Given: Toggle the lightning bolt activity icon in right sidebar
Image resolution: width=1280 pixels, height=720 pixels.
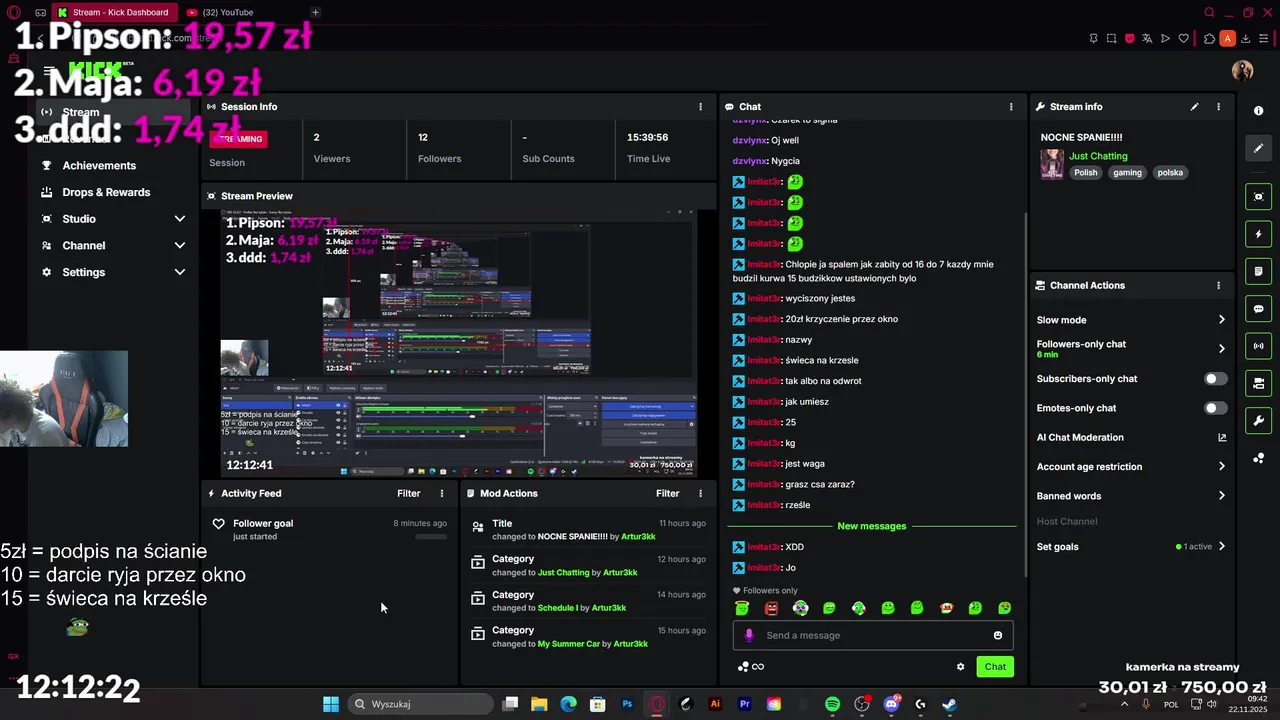Looking at the screenshot, I should point(1259,234).
